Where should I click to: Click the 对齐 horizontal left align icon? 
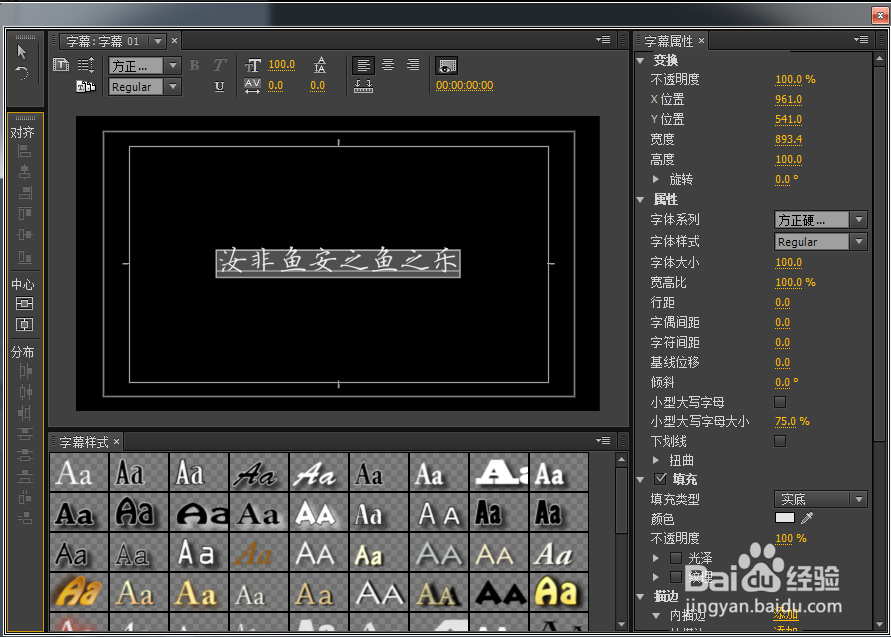(24, 151)
